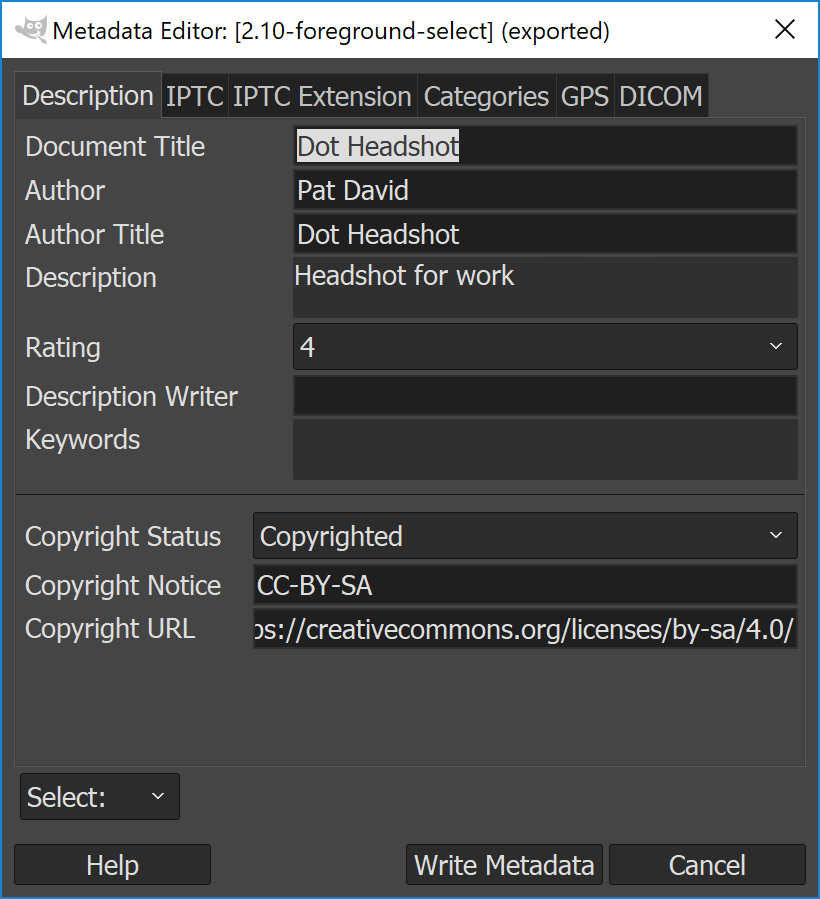Edit the Author field containing Pat David

[545, 190]
